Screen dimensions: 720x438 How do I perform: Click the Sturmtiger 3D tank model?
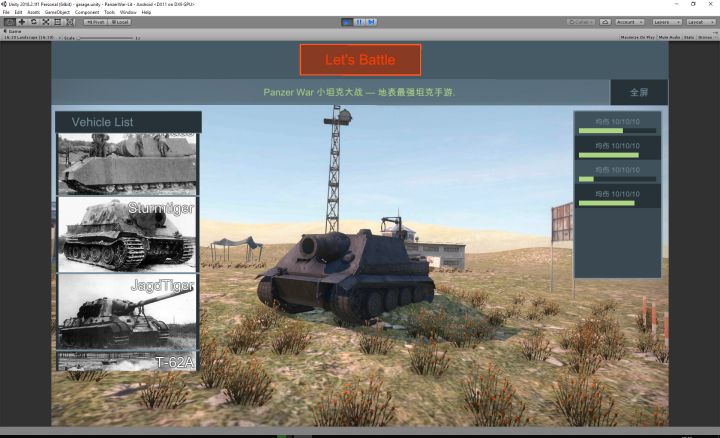coord(346,273)
